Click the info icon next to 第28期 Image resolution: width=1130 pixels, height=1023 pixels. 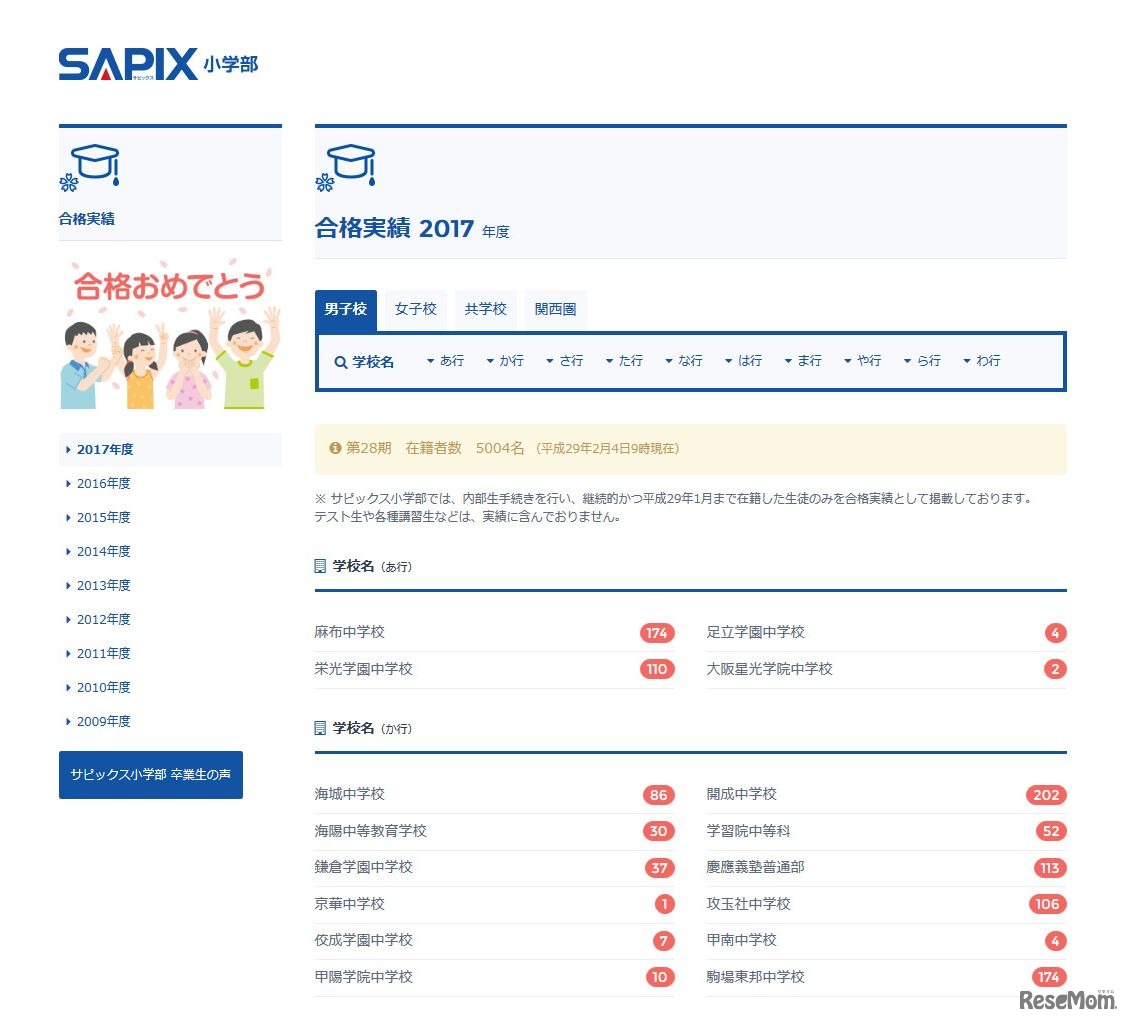[335, 448]
